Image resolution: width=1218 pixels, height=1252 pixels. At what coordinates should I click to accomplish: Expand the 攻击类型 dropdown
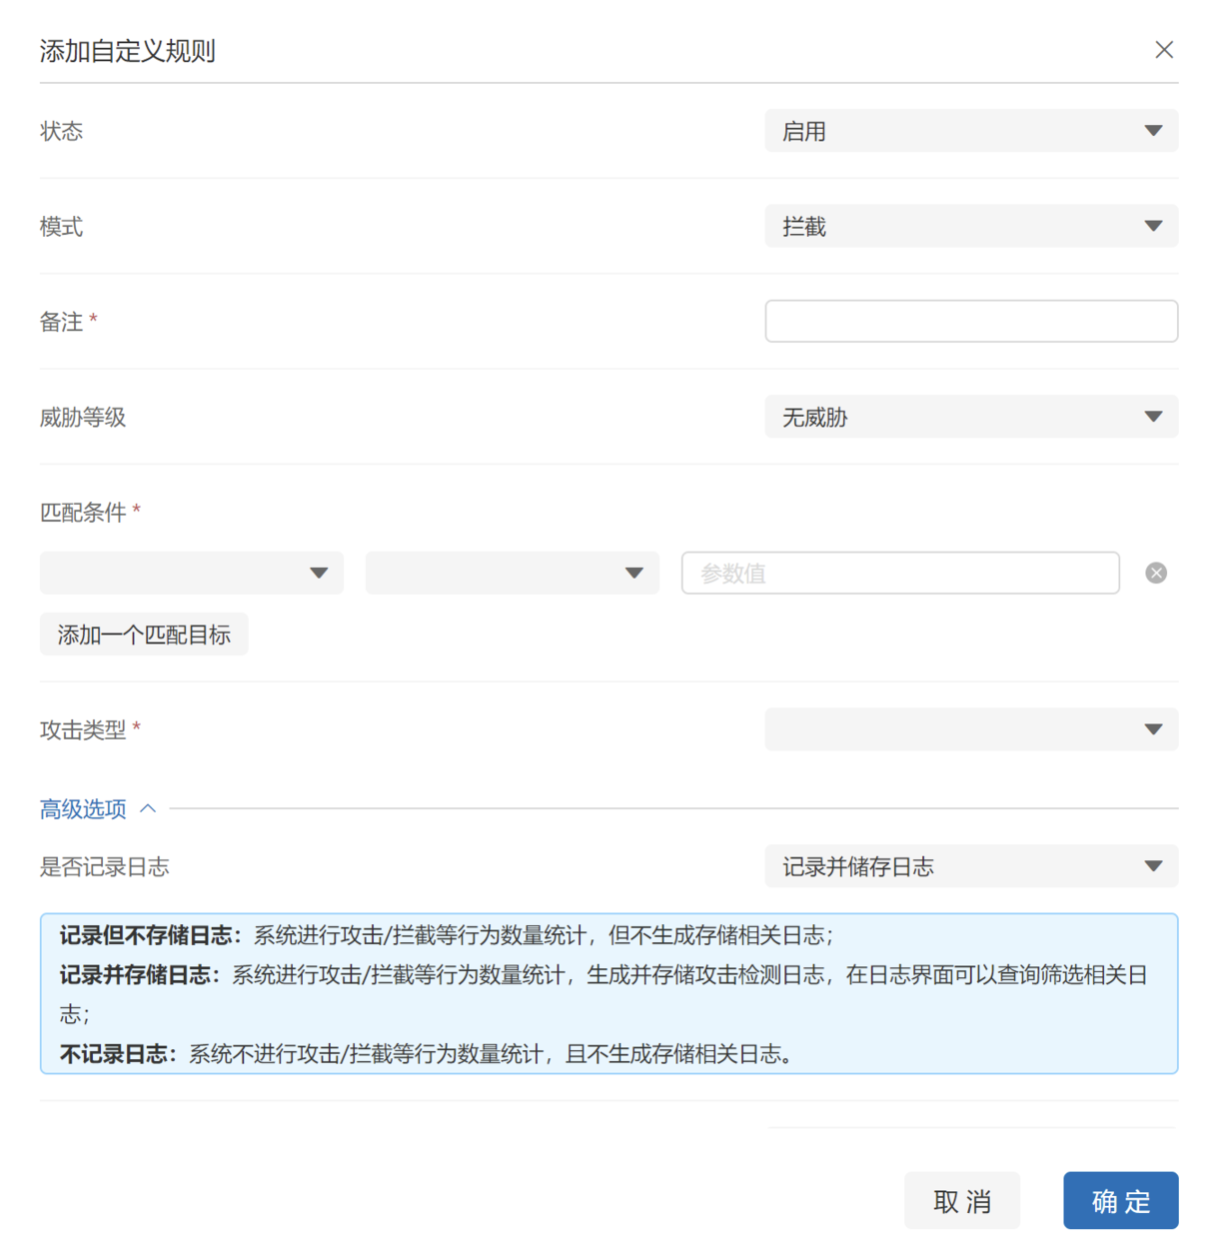point(970,730)
